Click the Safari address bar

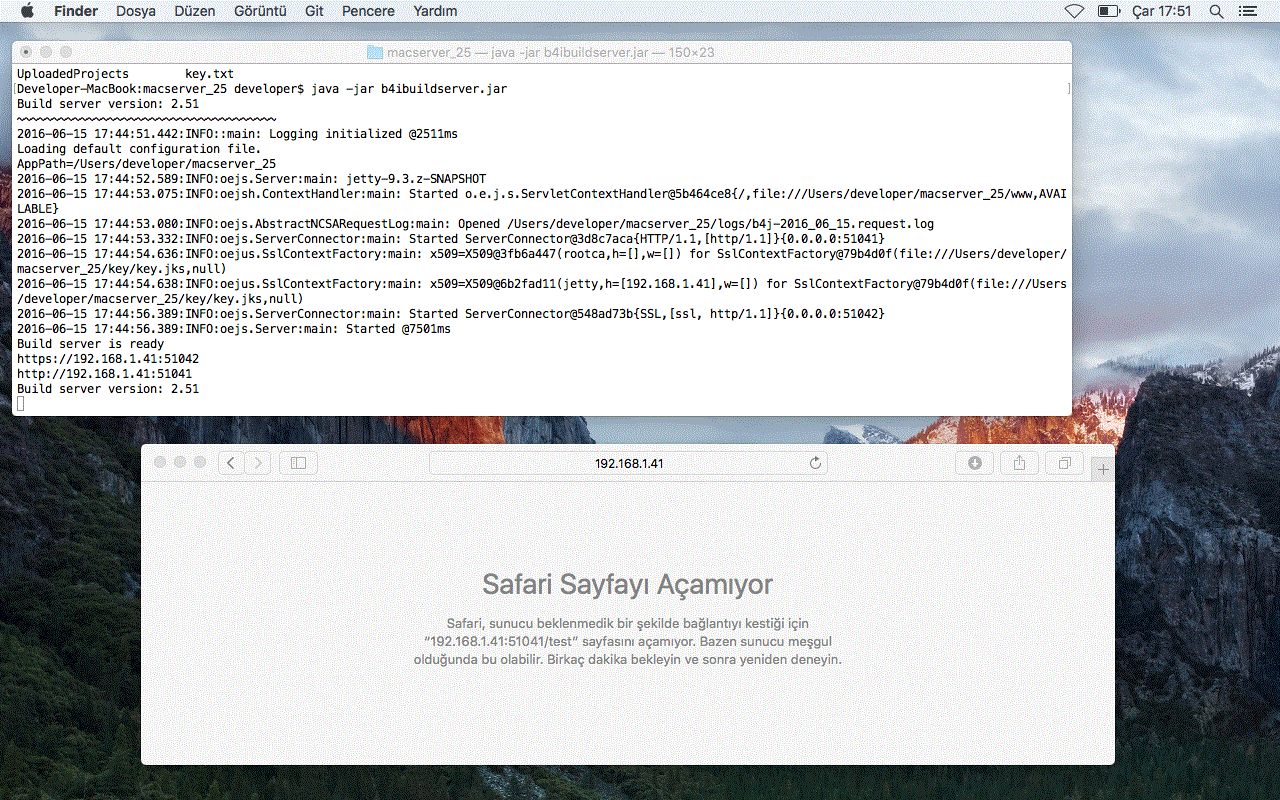(629, 463)
